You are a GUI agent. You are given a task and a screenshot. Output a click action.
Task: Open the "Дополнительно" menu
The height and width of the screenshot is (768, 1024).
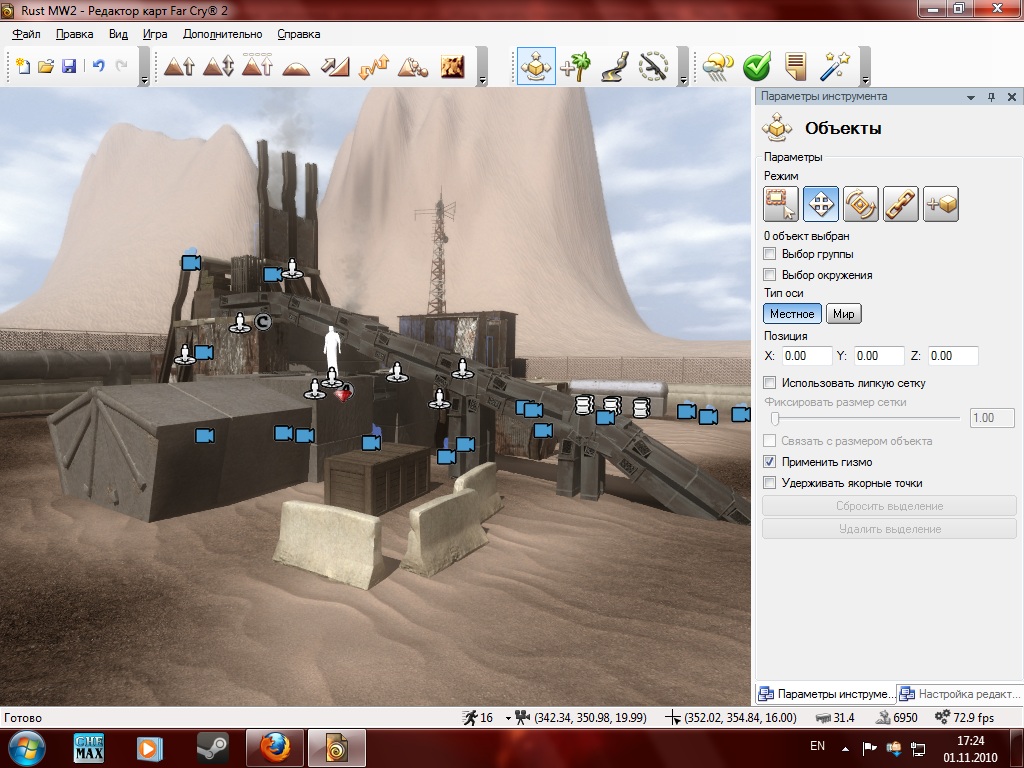pyautogui.click(x=223, y=34)
